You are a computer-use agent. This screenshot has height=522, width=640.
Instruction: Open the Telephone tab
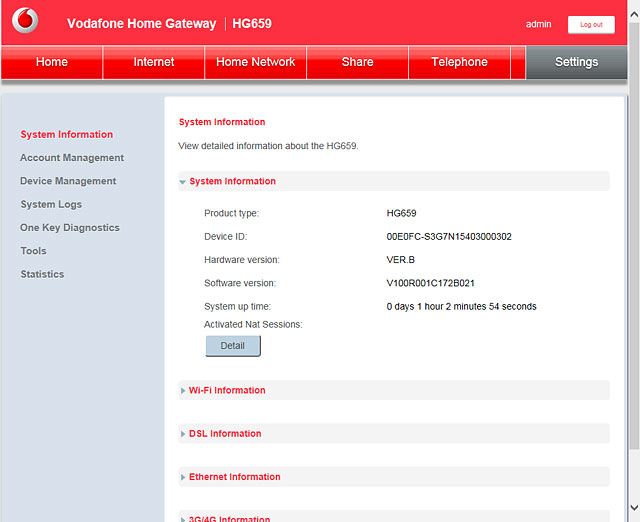click(460, 62)
